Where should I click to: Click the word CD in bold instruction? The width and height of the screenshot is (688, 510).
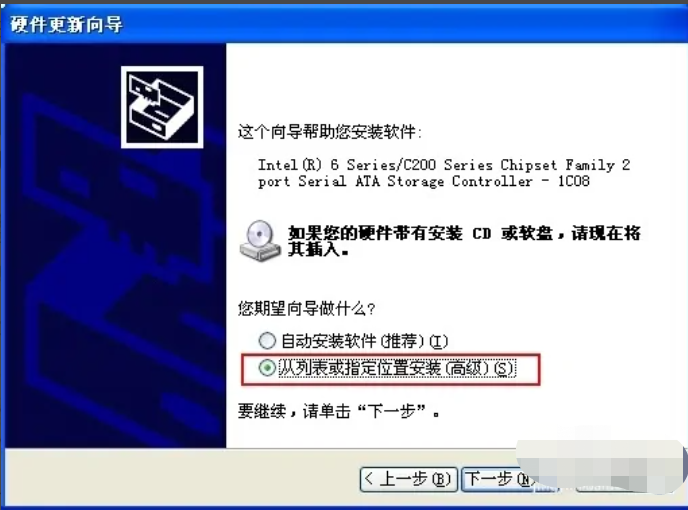[x=481, y=233]
